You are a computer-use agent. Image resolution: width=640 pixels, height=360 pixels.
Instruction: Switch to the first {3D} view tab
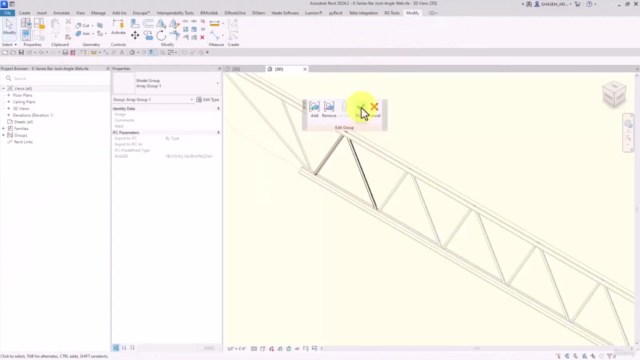pyautogui.click(x=235, y=69)
